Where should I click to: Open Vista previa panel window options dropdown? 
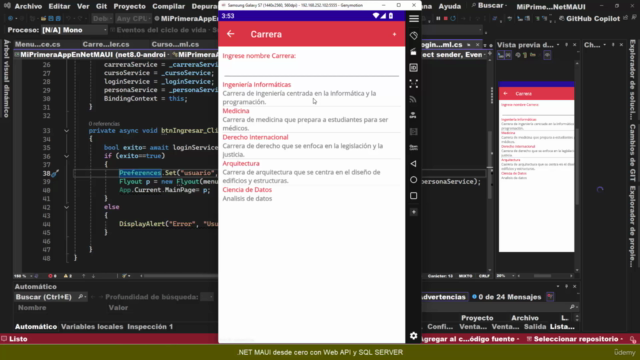[x=558, y=45]
